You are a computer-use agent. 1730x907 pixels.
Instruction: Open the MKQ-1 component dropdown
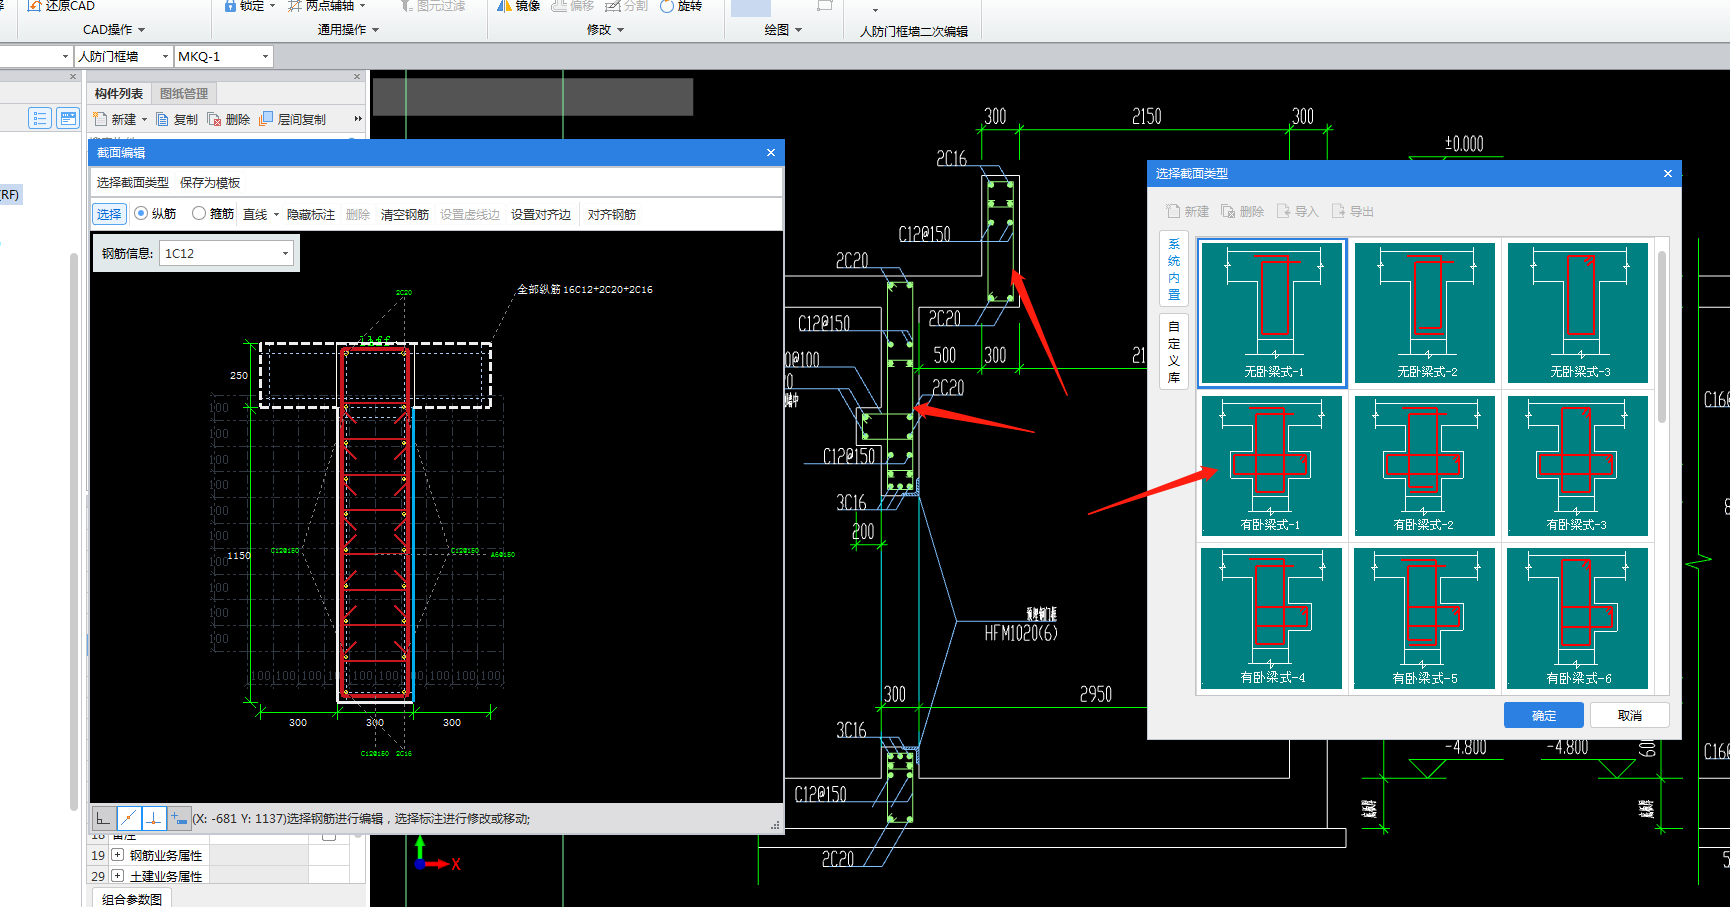click(265, 57)
